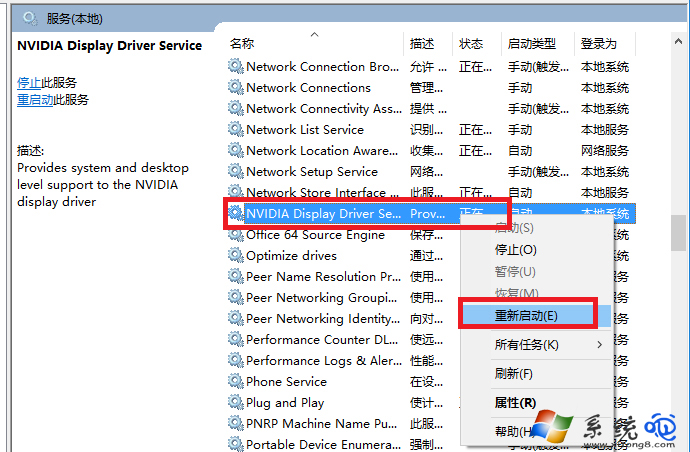Sort by the Status (状态) column header
The image size is (690, 452).
[471, 44]
